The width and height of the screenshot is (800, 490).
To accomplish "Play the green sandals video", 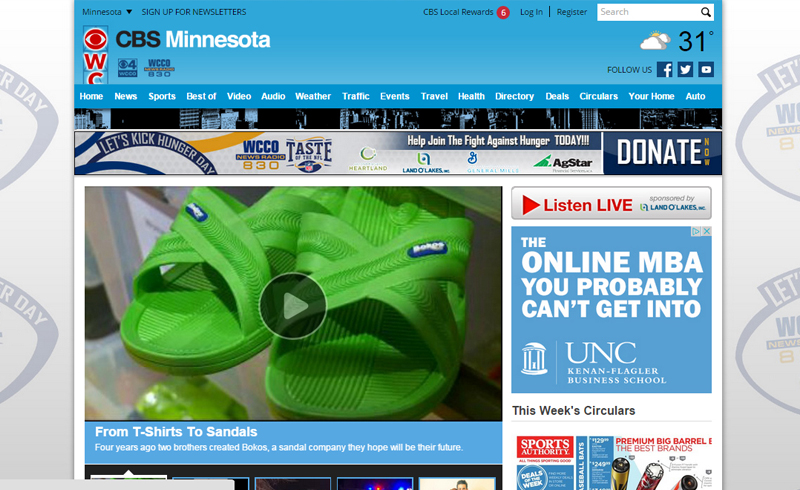I will tap(293, 305).
